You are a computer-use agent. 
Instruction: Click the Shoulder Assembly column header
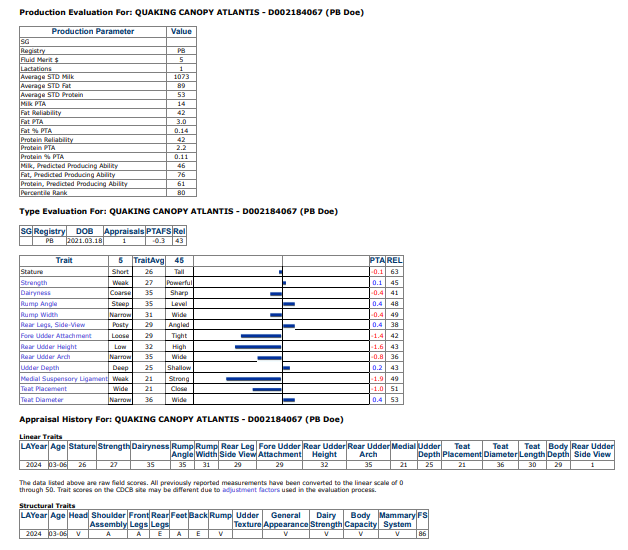point(108,520)
